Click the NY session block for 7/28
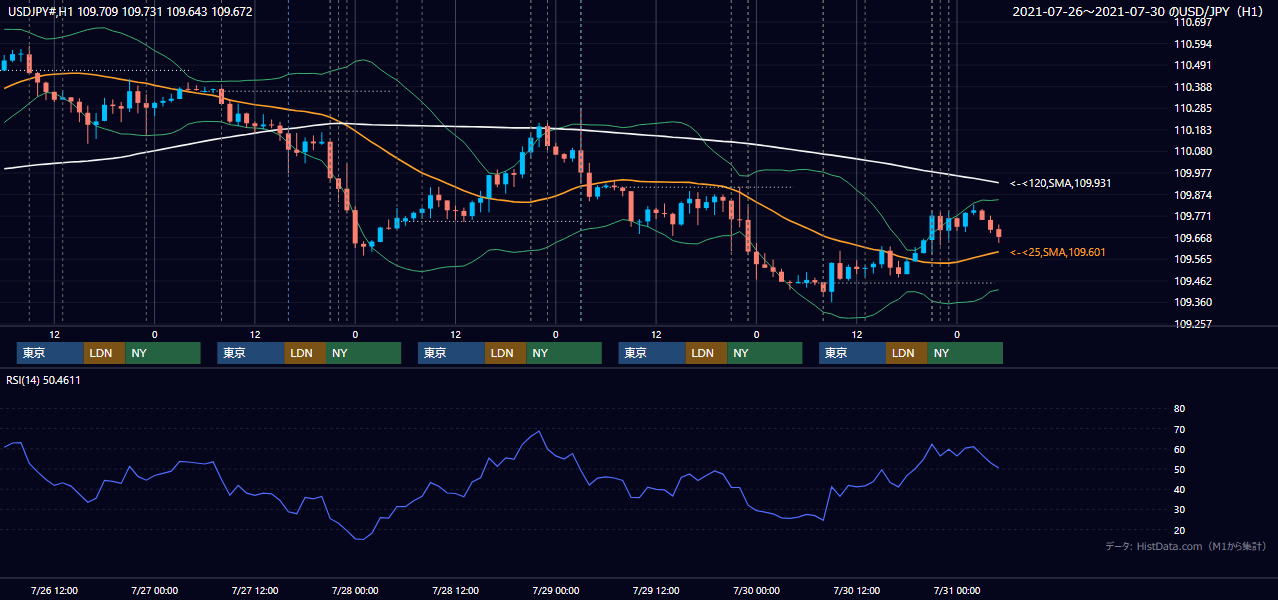The height and width of the screenshot is (600, 1278). [564, 353]
